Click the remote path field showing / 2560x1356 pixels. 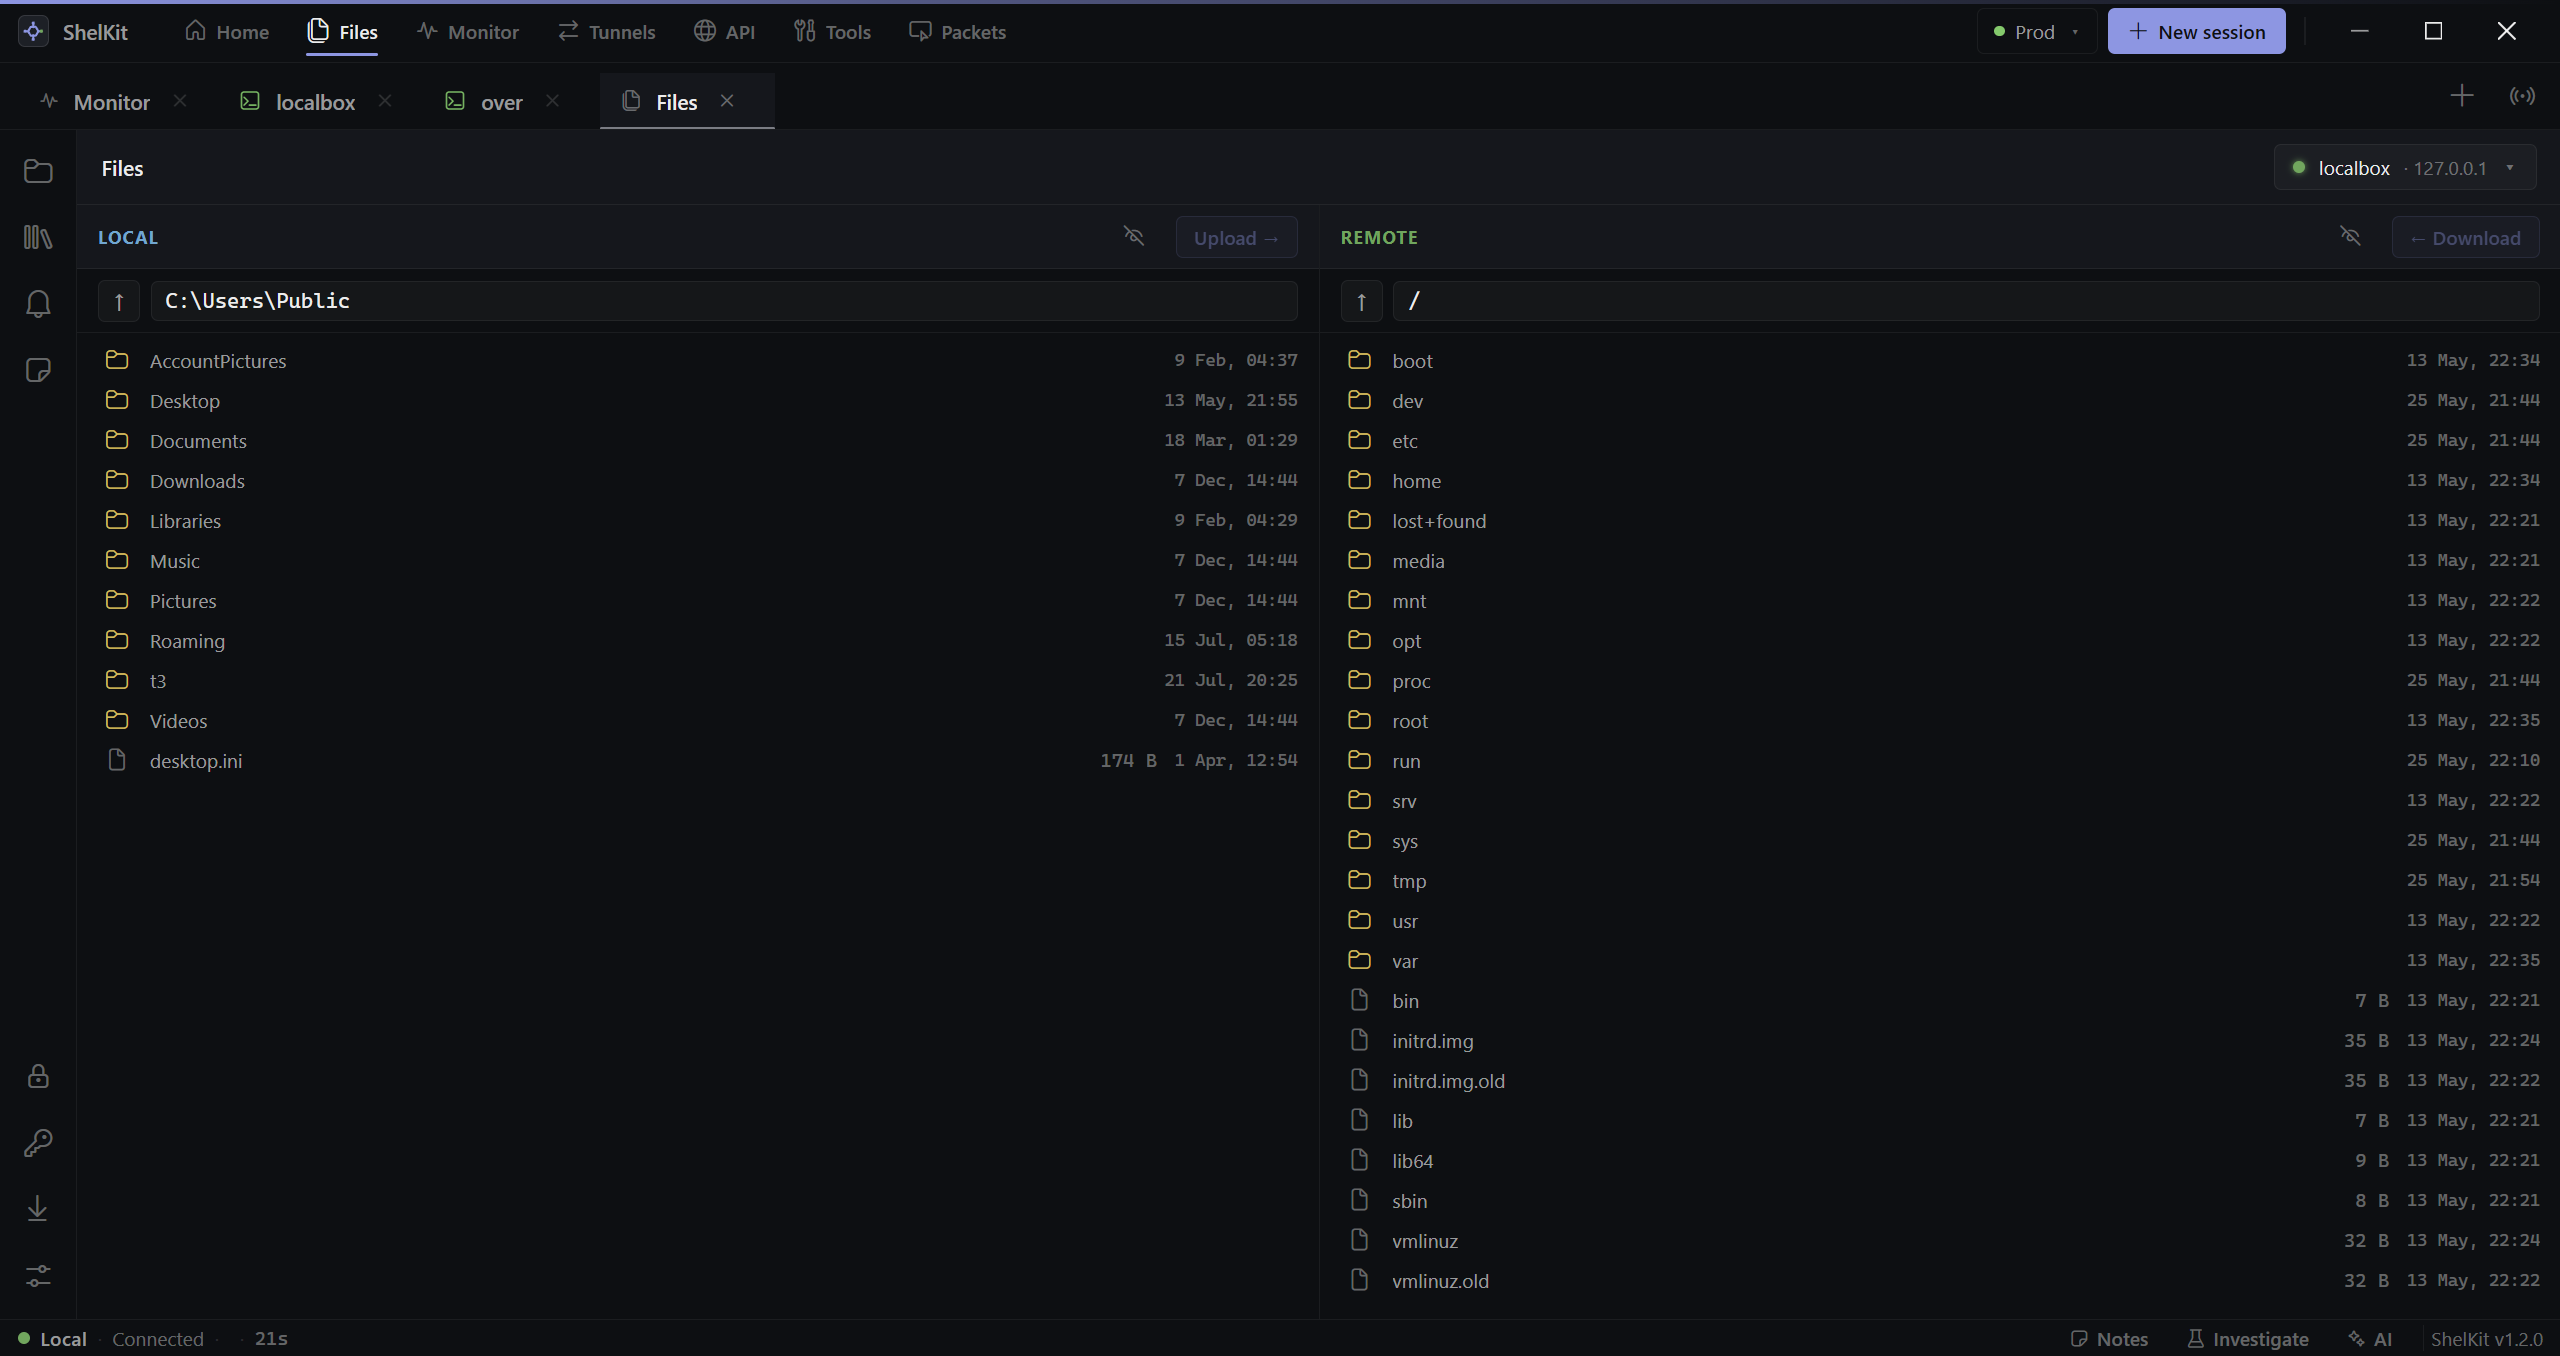click(x=1965, y=301)
